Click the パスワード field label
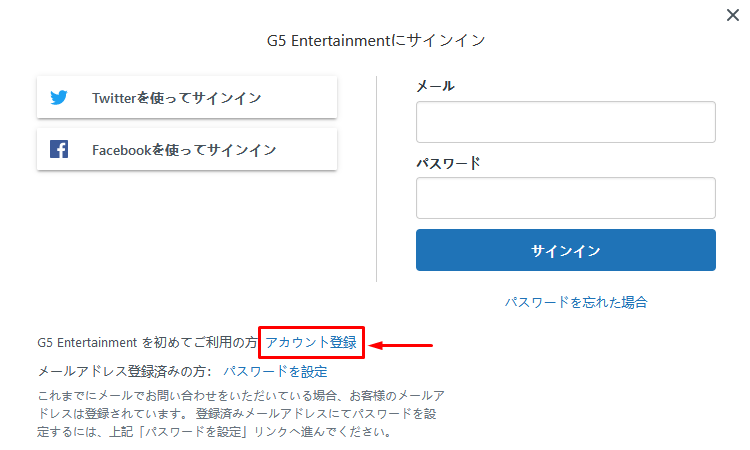Image resolution: width=750 pixels, height=450 pixels. (x=448, y=163)
